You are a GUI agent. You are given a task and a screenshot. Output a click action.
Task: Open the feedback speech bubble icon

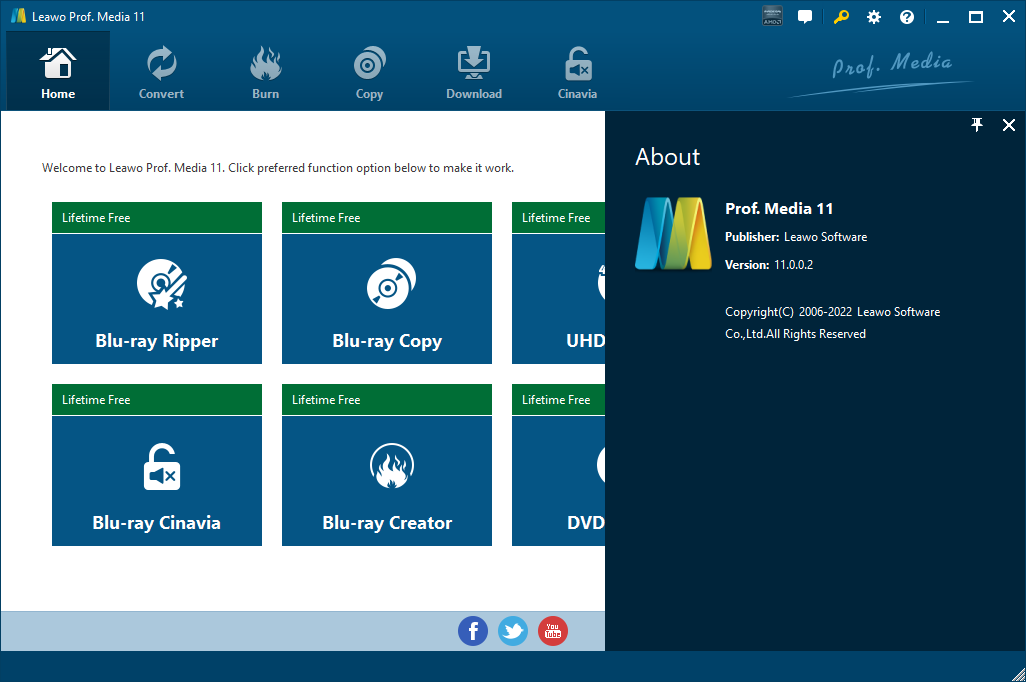(x=805, y=17)
